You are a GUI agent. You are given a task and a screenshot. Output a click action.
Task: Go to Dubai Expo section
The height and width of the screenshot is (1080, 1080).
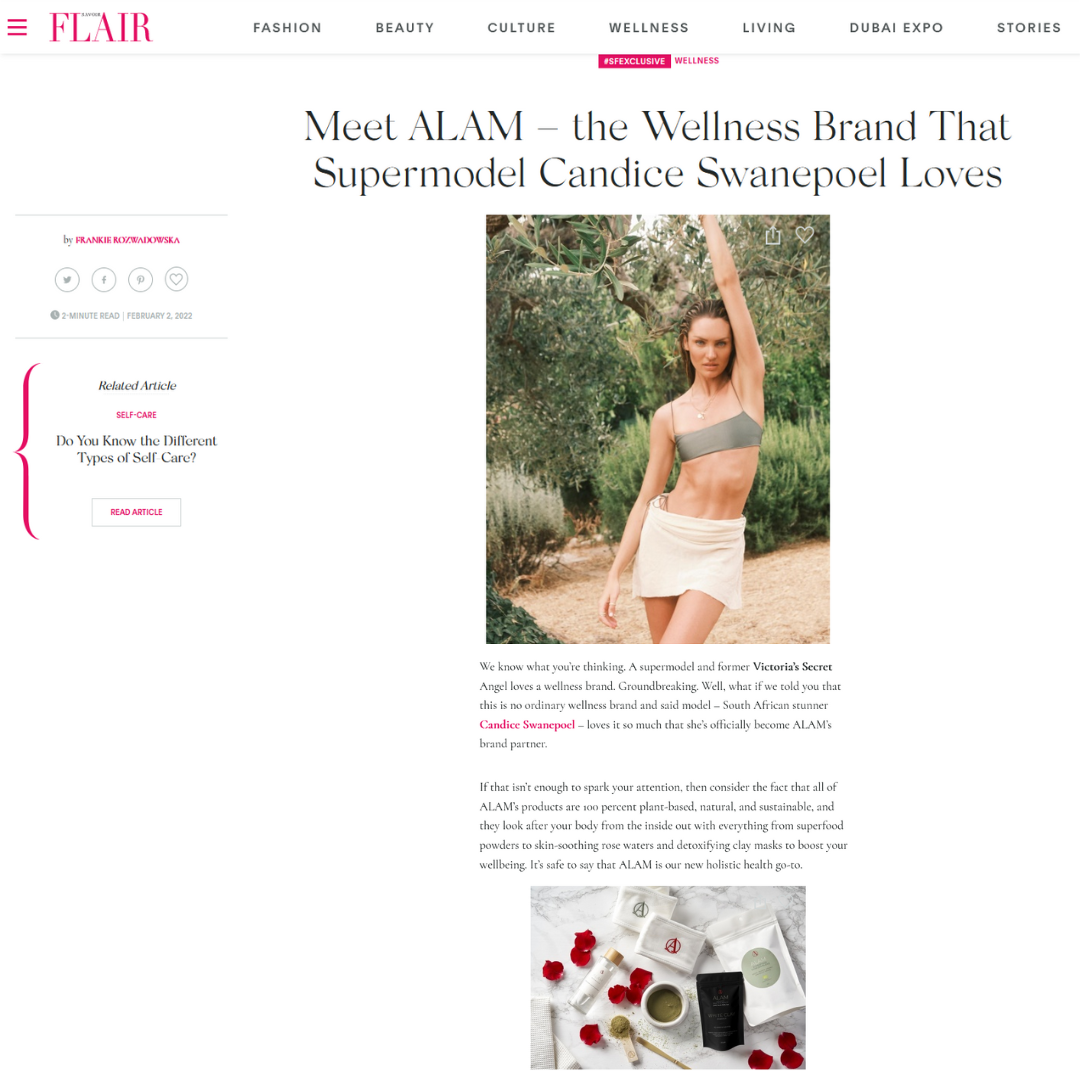pyautogui.click(x=896, y=28)
